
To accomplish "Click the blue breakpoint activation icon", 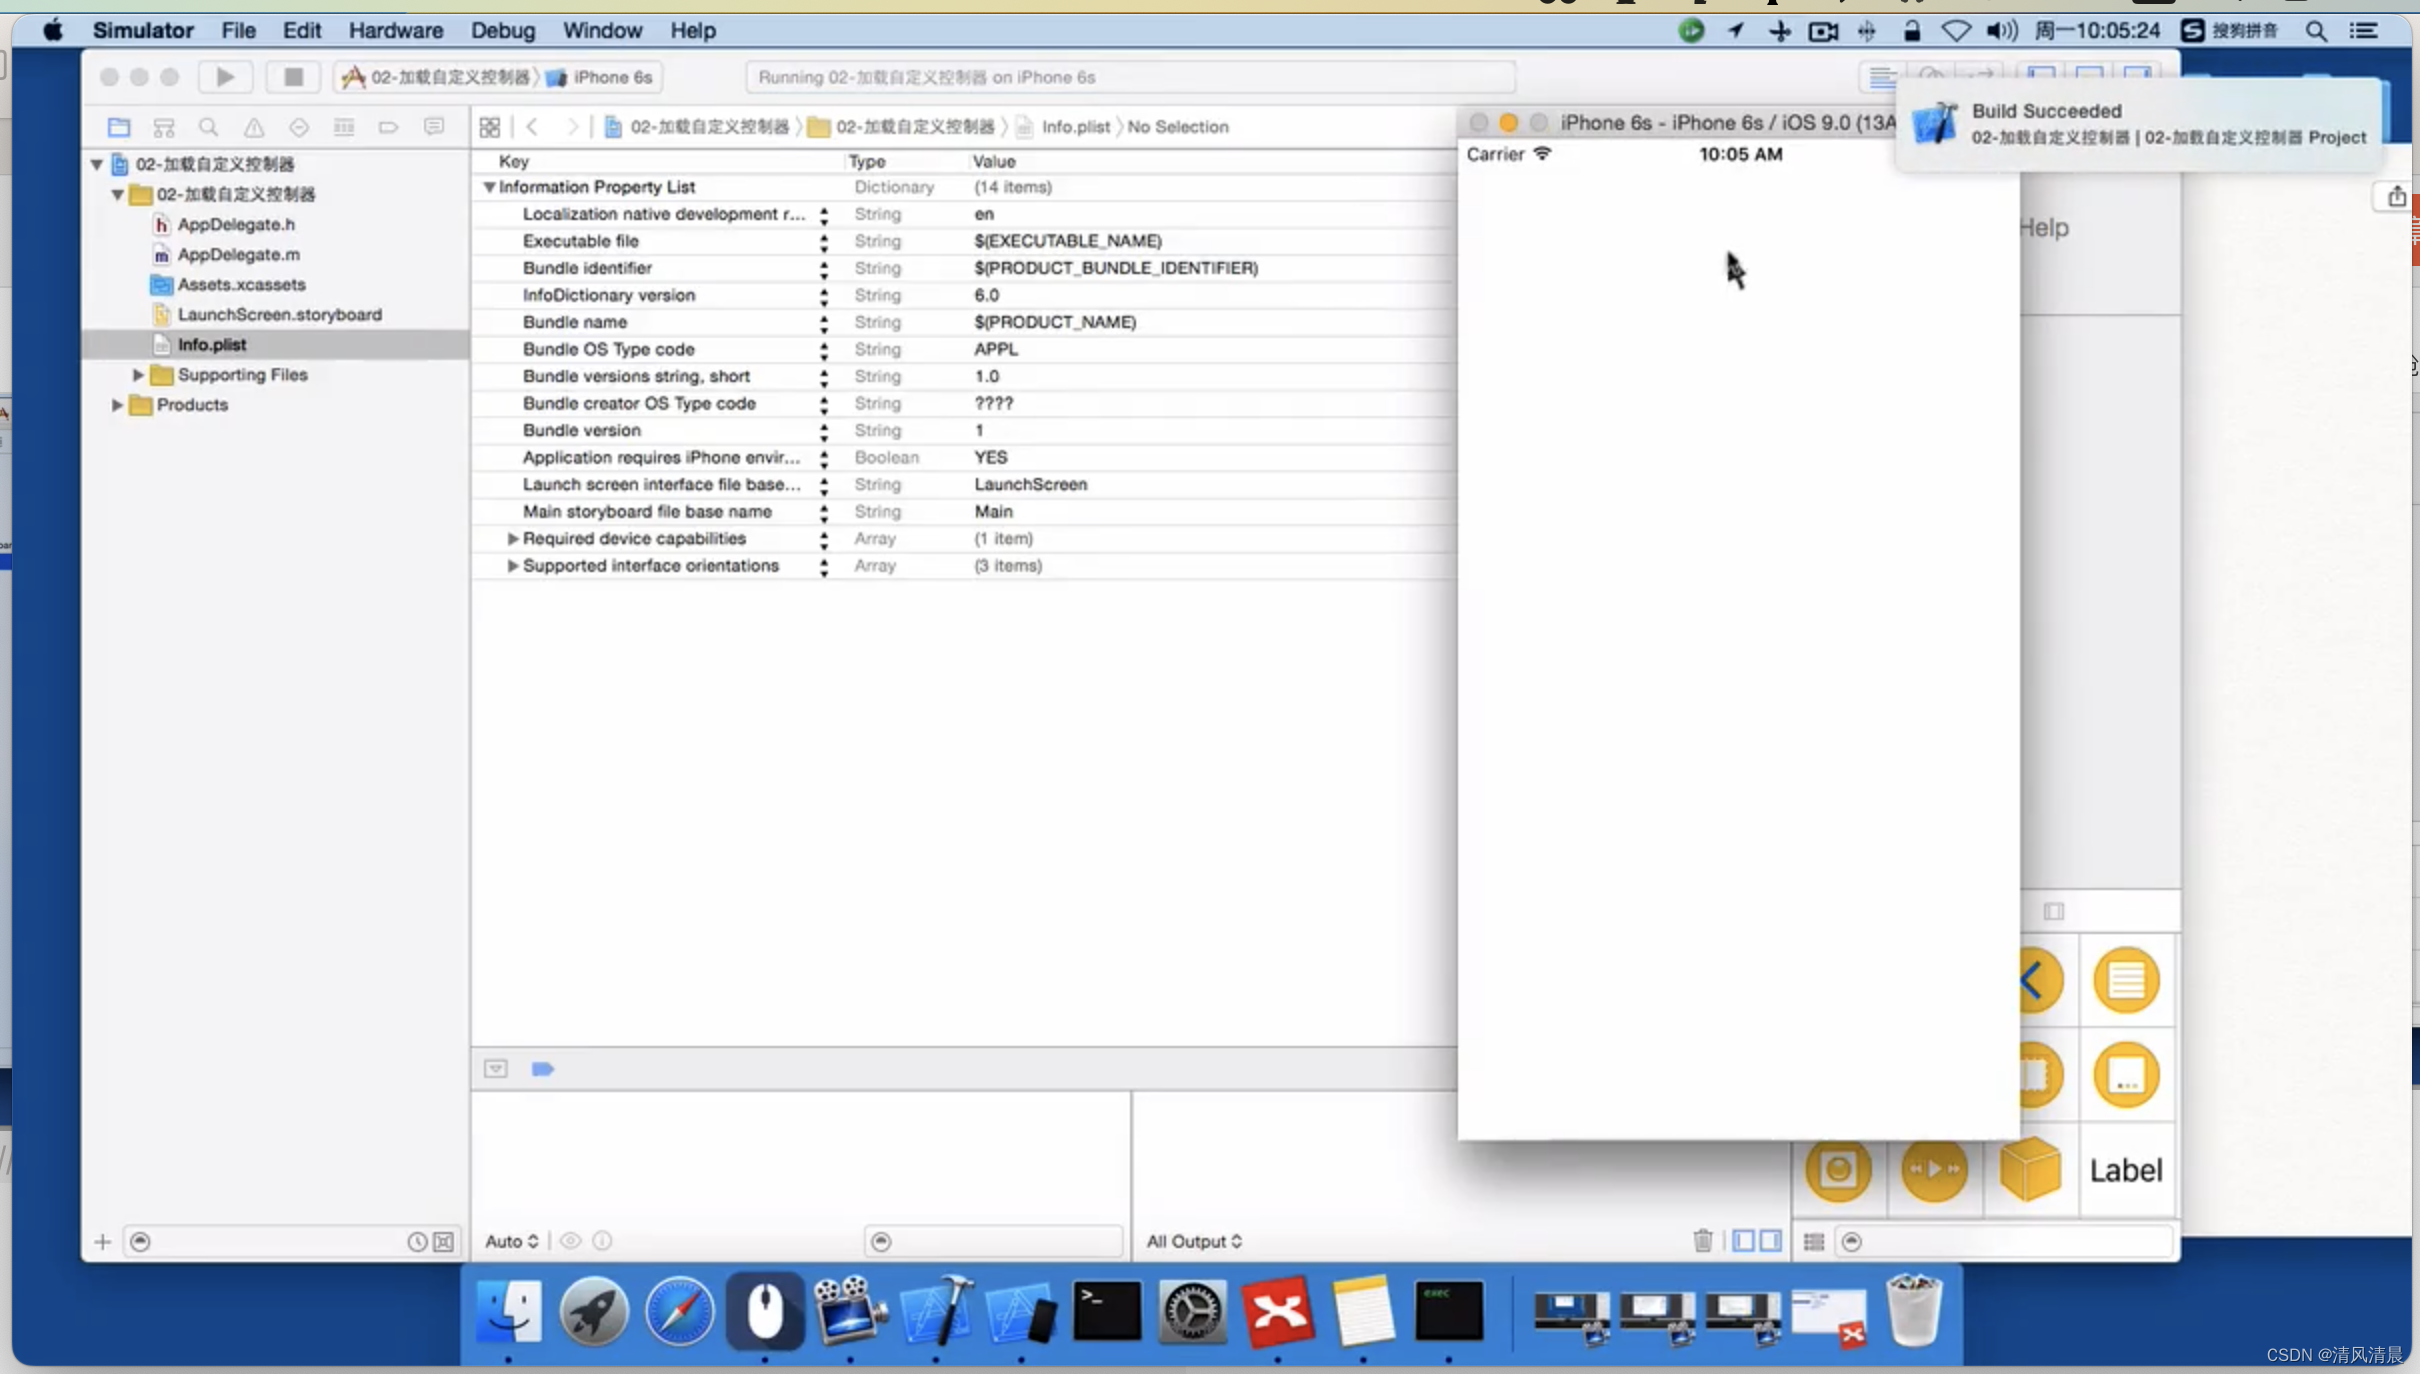I will (543, 1069).
